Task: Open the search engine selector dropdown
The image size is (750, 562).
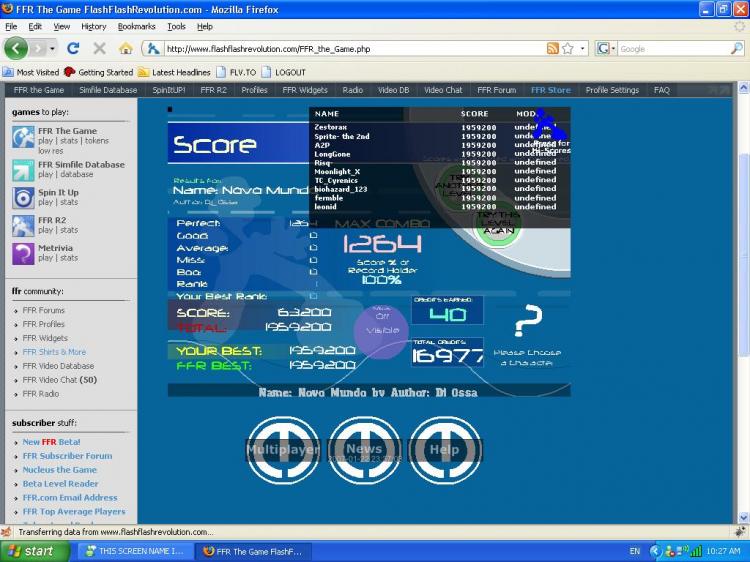Action: coord(613,48)
